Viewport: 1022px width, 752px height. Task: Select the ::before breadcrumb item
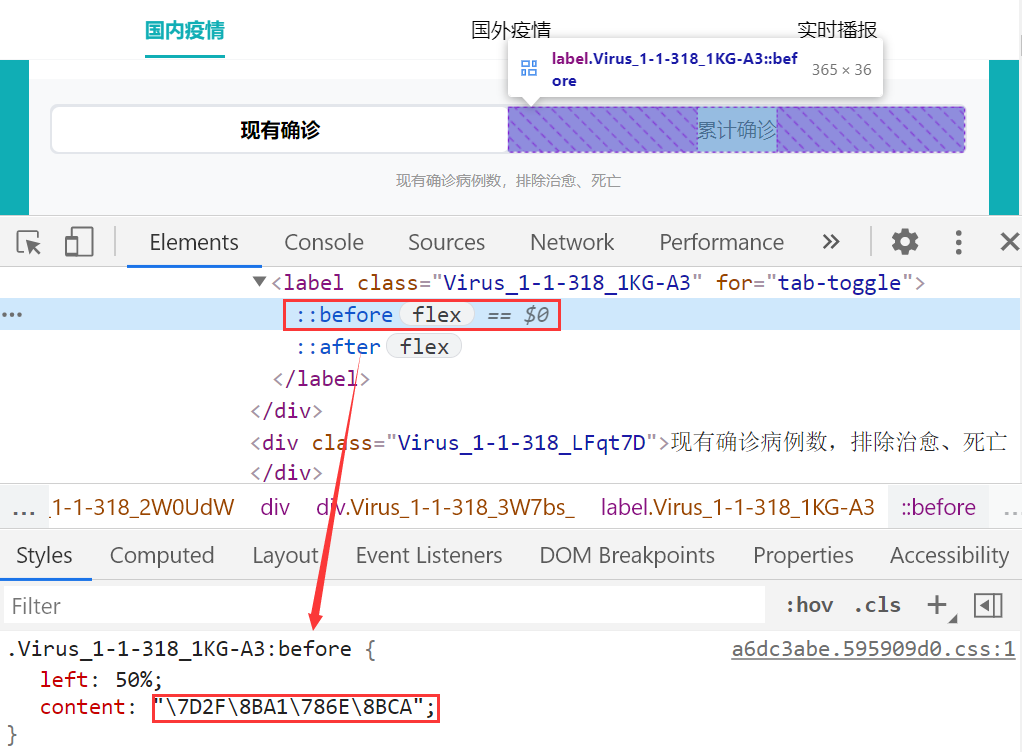[938, 507]
